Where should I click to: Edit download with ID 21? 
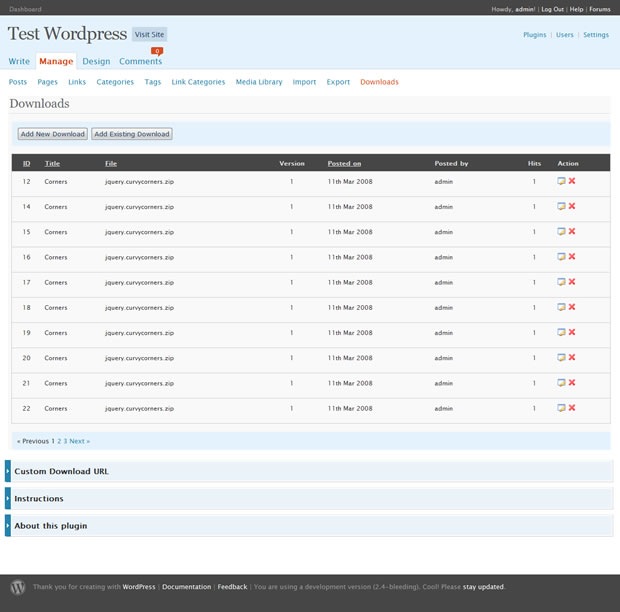561,383
